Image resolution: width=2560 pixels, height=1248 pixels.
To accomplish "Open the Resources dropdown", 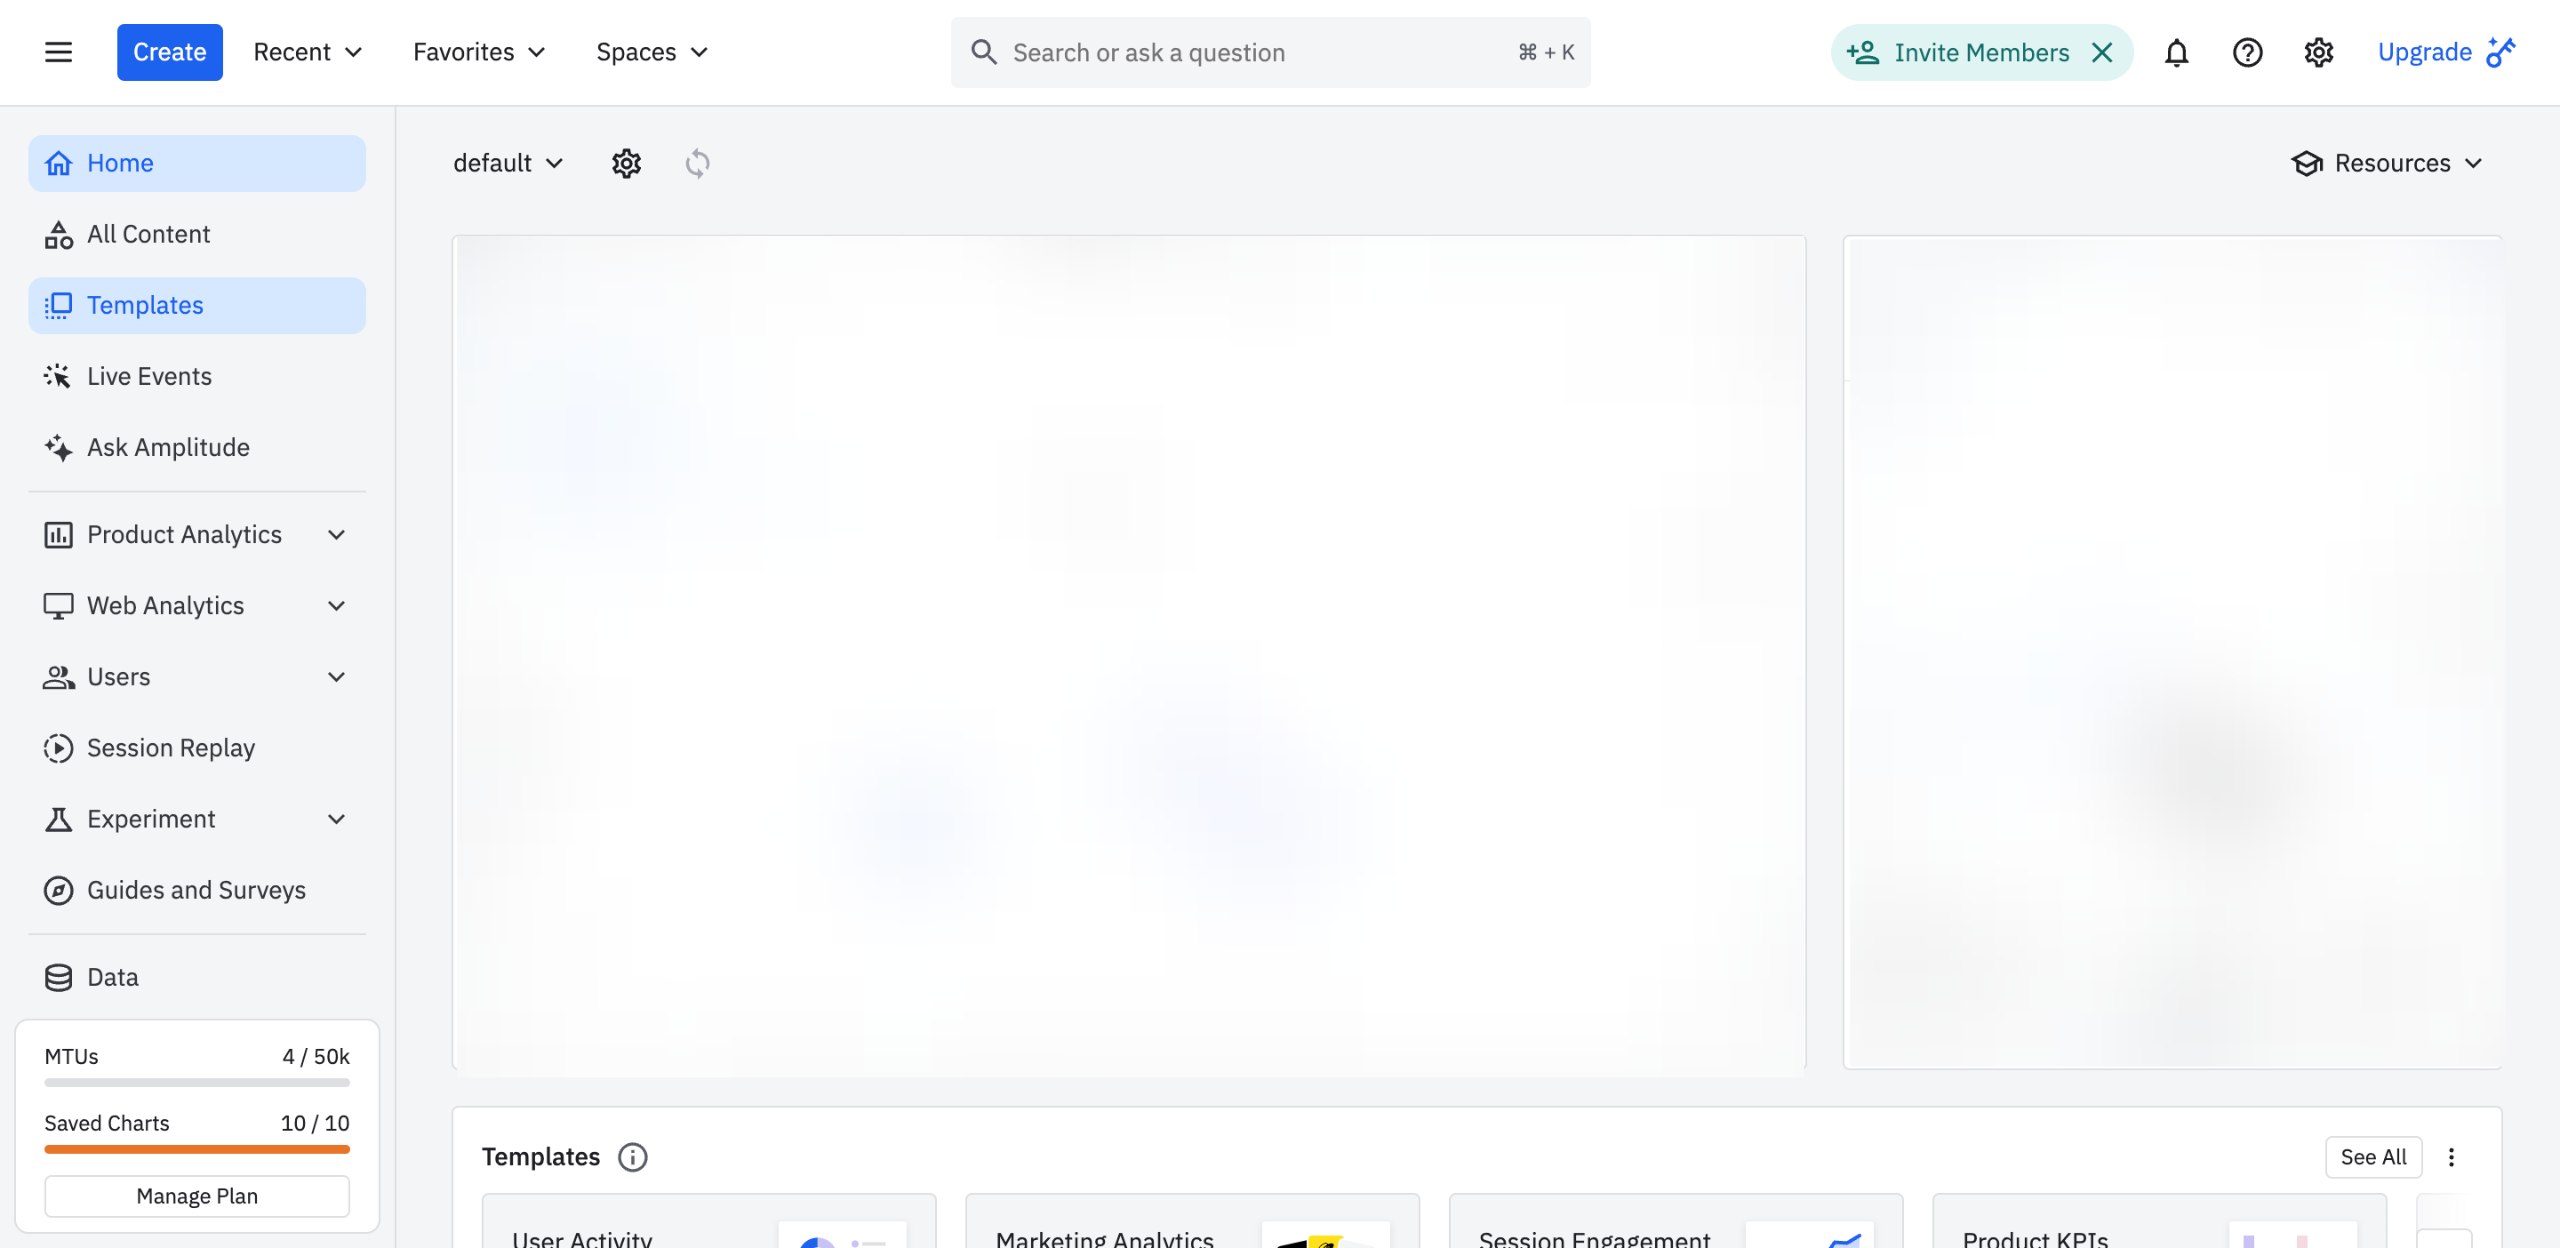I will (2388, 163).
